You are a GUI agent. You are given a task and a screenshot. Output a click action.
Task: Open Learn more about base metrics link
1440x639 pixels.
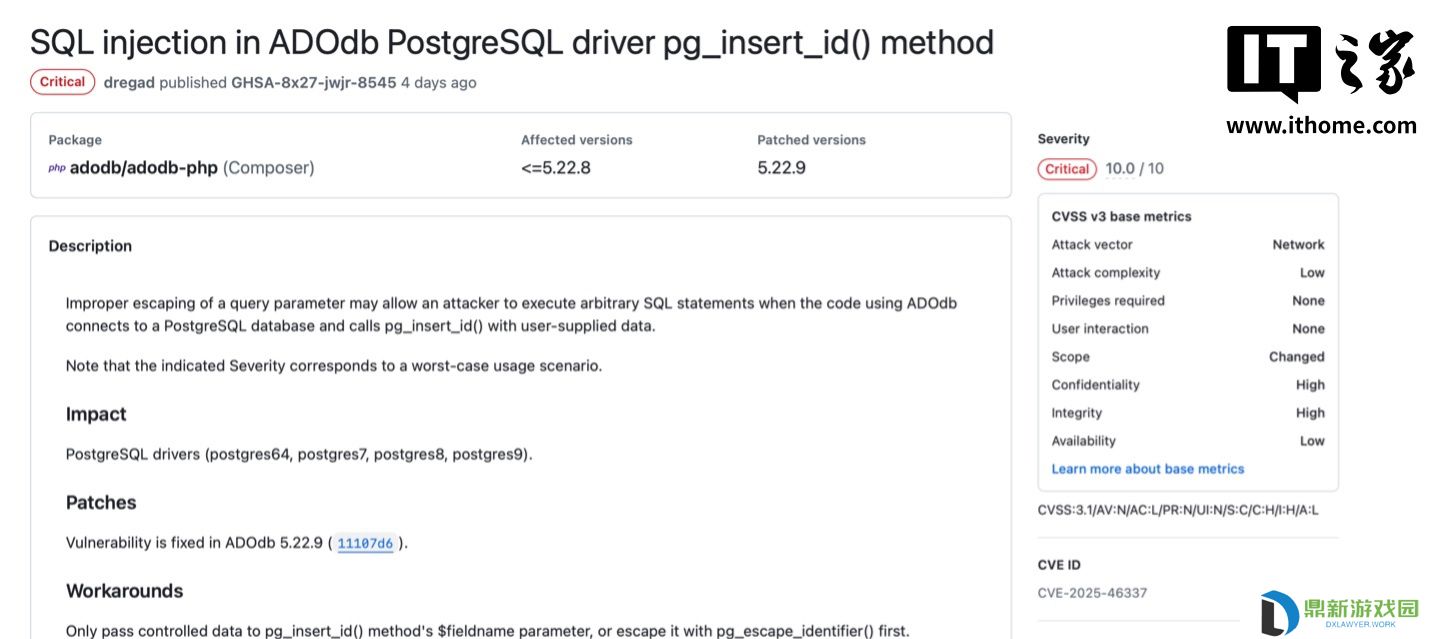[1148, 469]
